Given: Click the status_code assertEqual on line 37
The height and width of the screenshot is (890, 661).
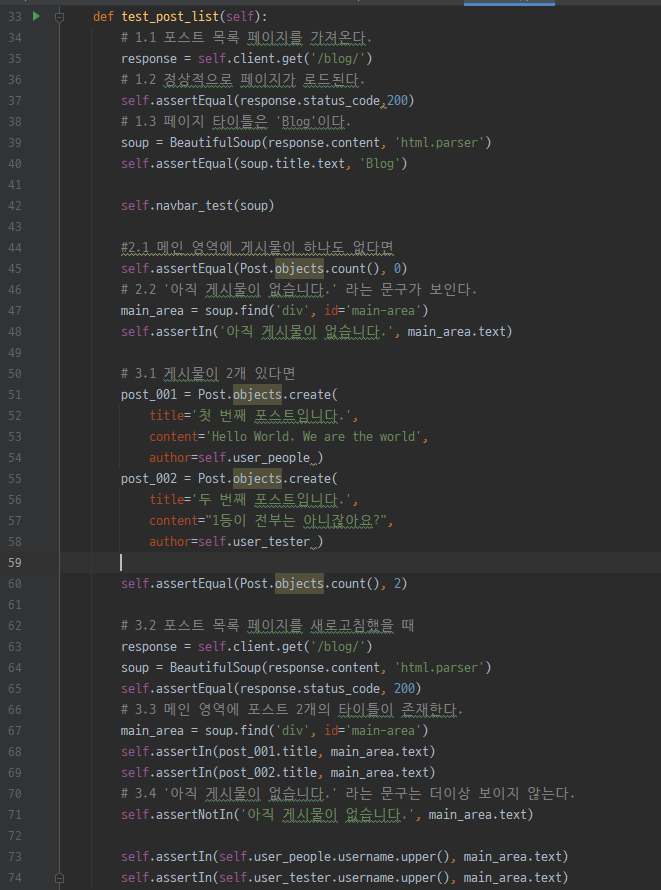Looking at the screenshot, I should [268, 100].
